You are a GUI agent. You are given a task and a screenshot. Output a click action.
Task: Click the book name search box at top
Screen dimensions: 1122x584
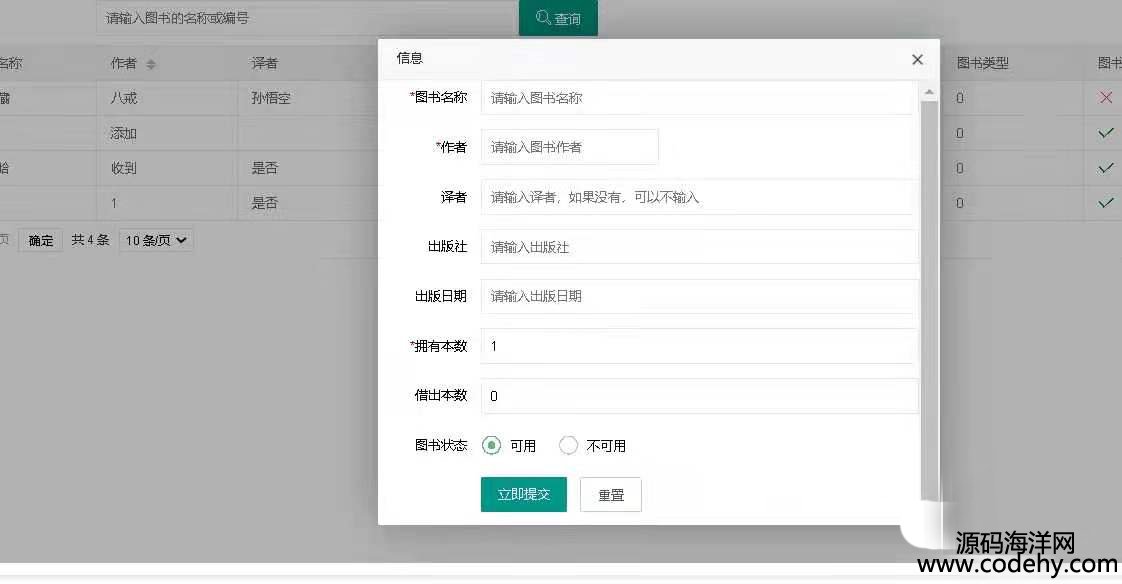307,18
